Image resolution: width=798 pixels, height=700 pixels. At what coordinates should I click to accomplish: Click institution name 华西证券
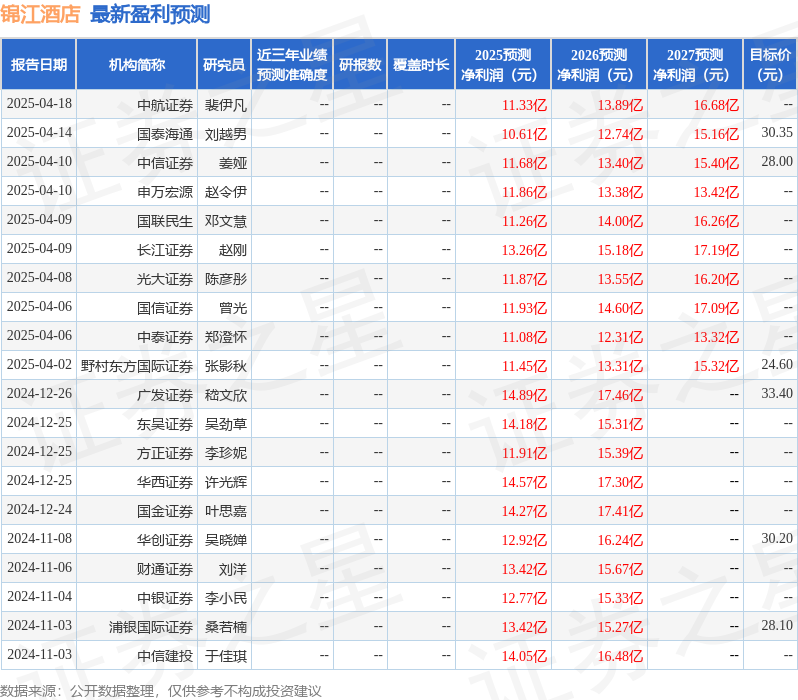[165, 482]
